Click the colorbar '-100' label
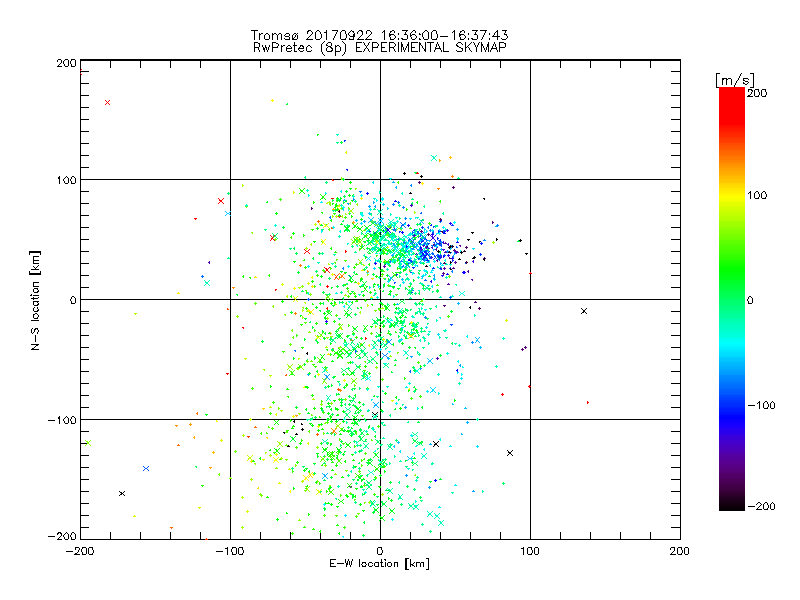This screenshot has width=800, height=600. click(x=761, y=405)
